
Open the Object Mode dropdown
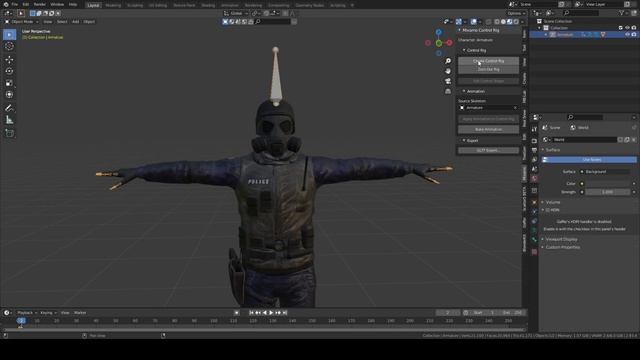[22, 22]
